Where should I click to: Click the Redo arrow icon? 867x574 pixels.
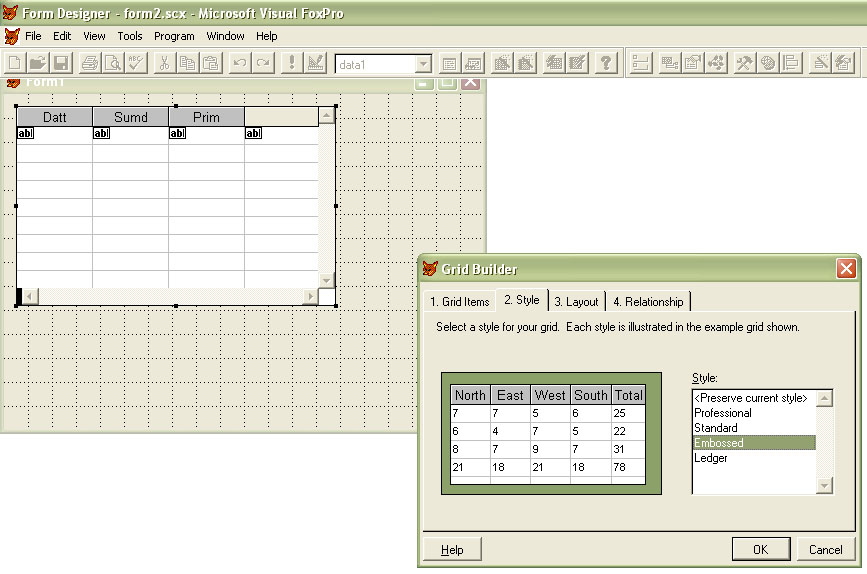coord(263,63)
